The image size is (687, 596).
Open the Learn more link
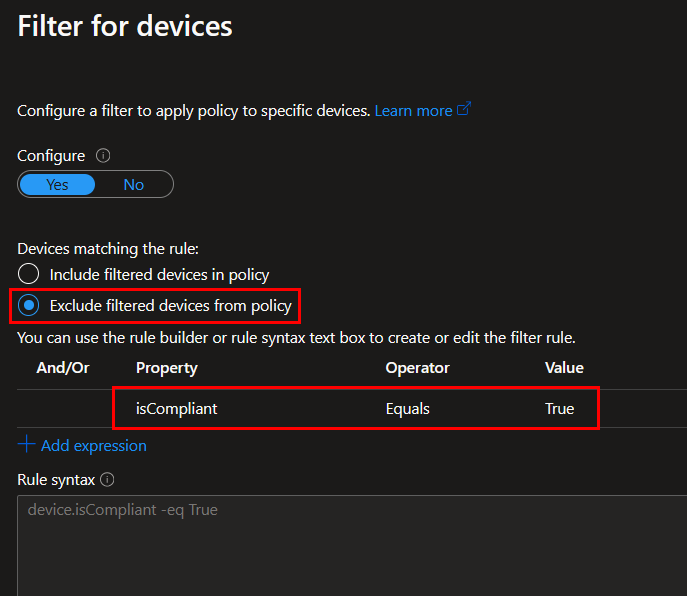pyautogui.click(x=413, y=110)
